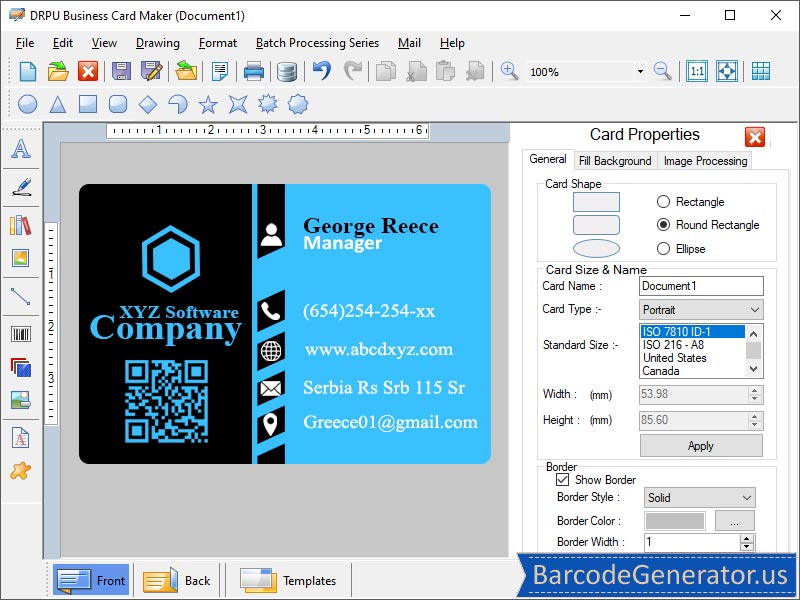Select the Rectangle card shape radio

point(663,202)
